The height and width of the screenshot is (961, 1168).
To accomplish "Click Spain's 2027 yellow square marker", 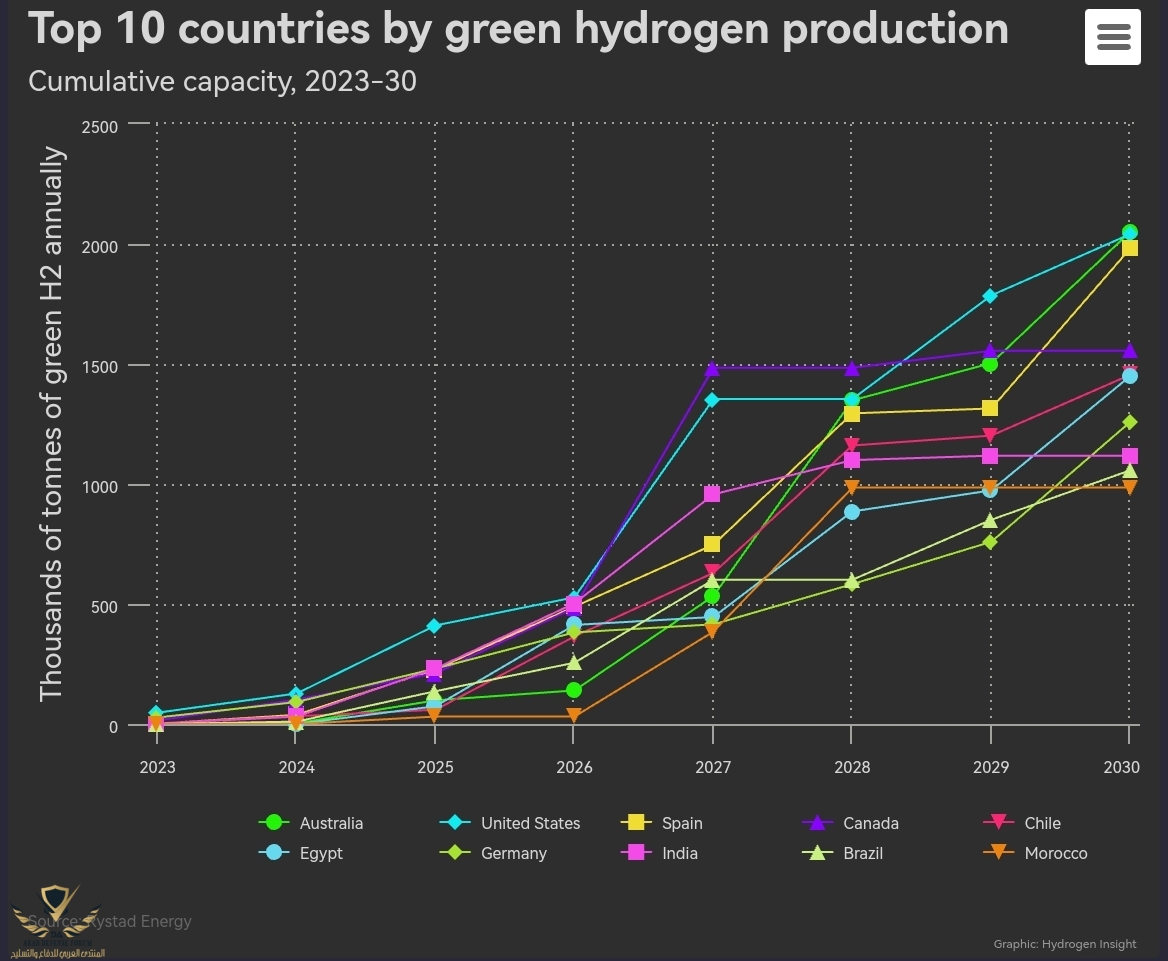I will pyautogui.click(x=712, y=544).
